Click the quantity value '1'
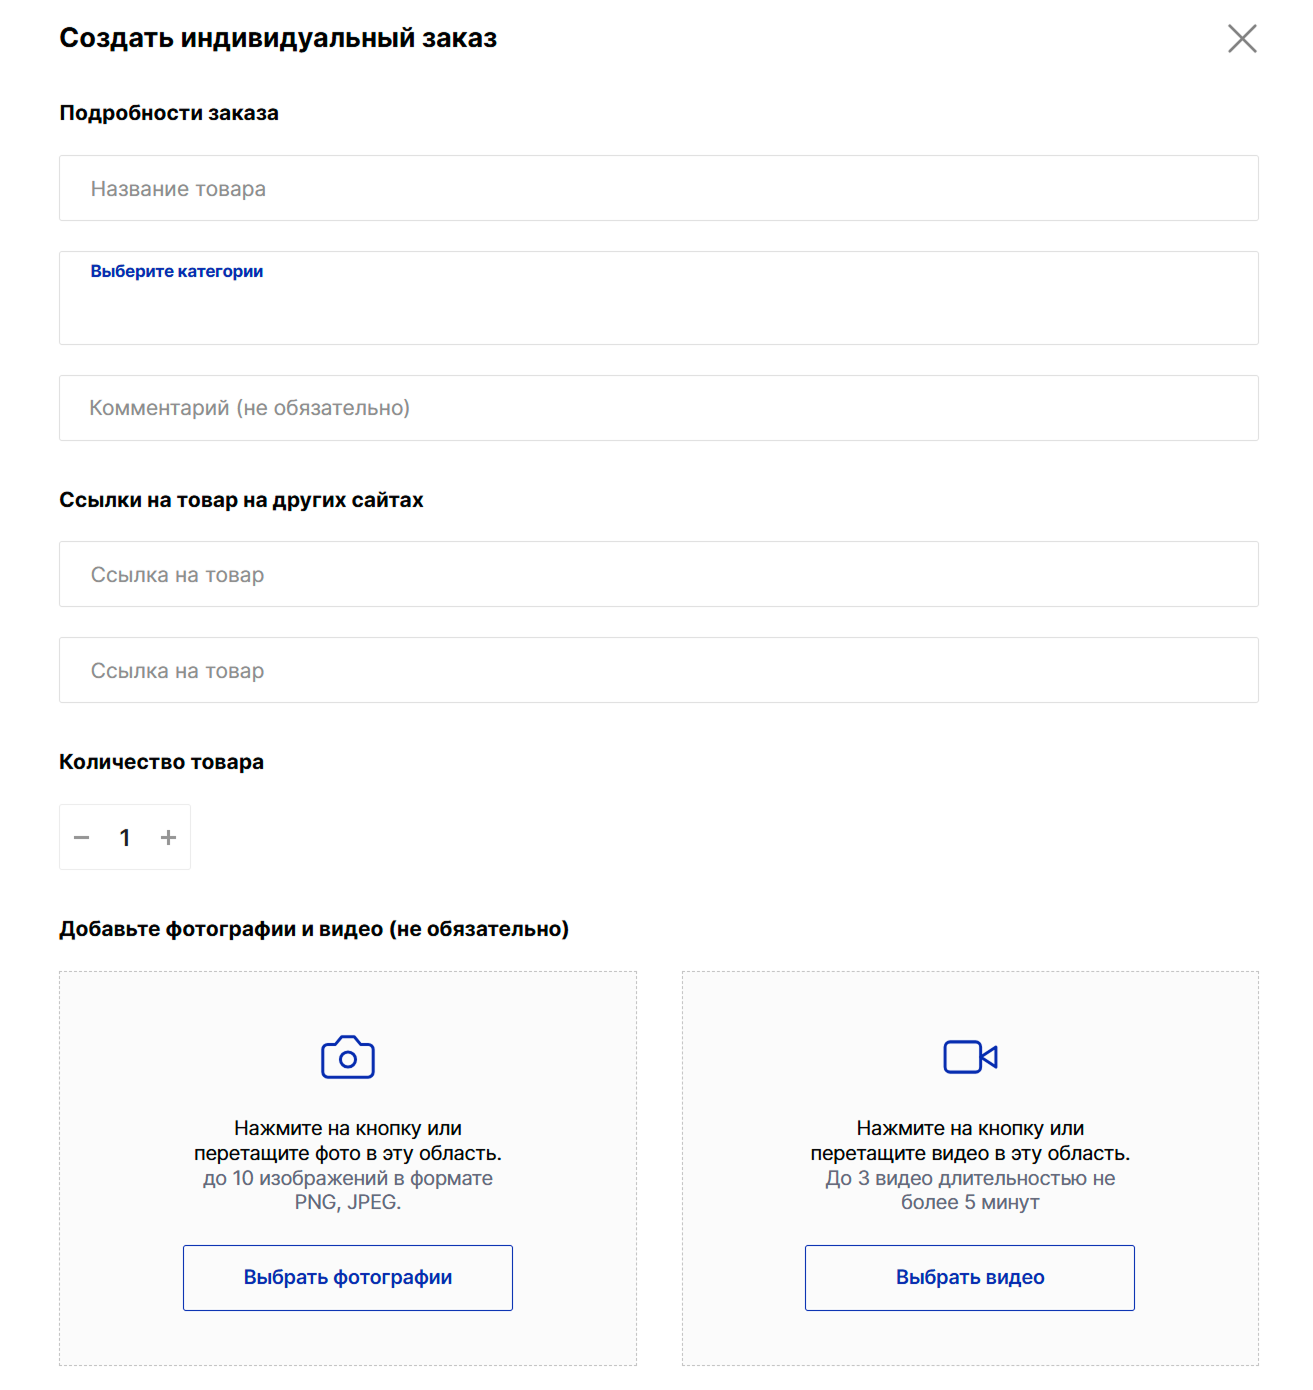 [125, 838]
